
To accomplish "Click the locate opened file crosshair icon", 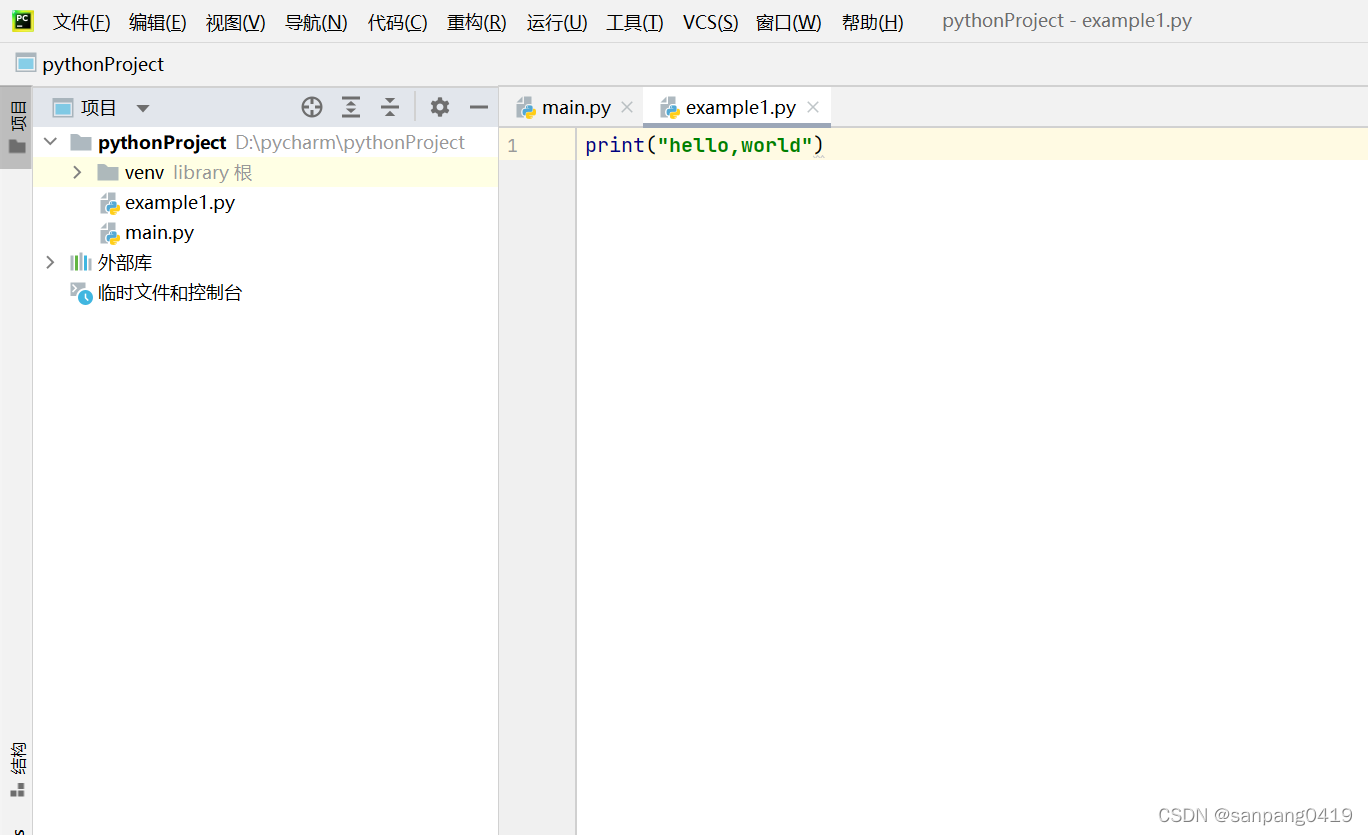I will [312, 107].
